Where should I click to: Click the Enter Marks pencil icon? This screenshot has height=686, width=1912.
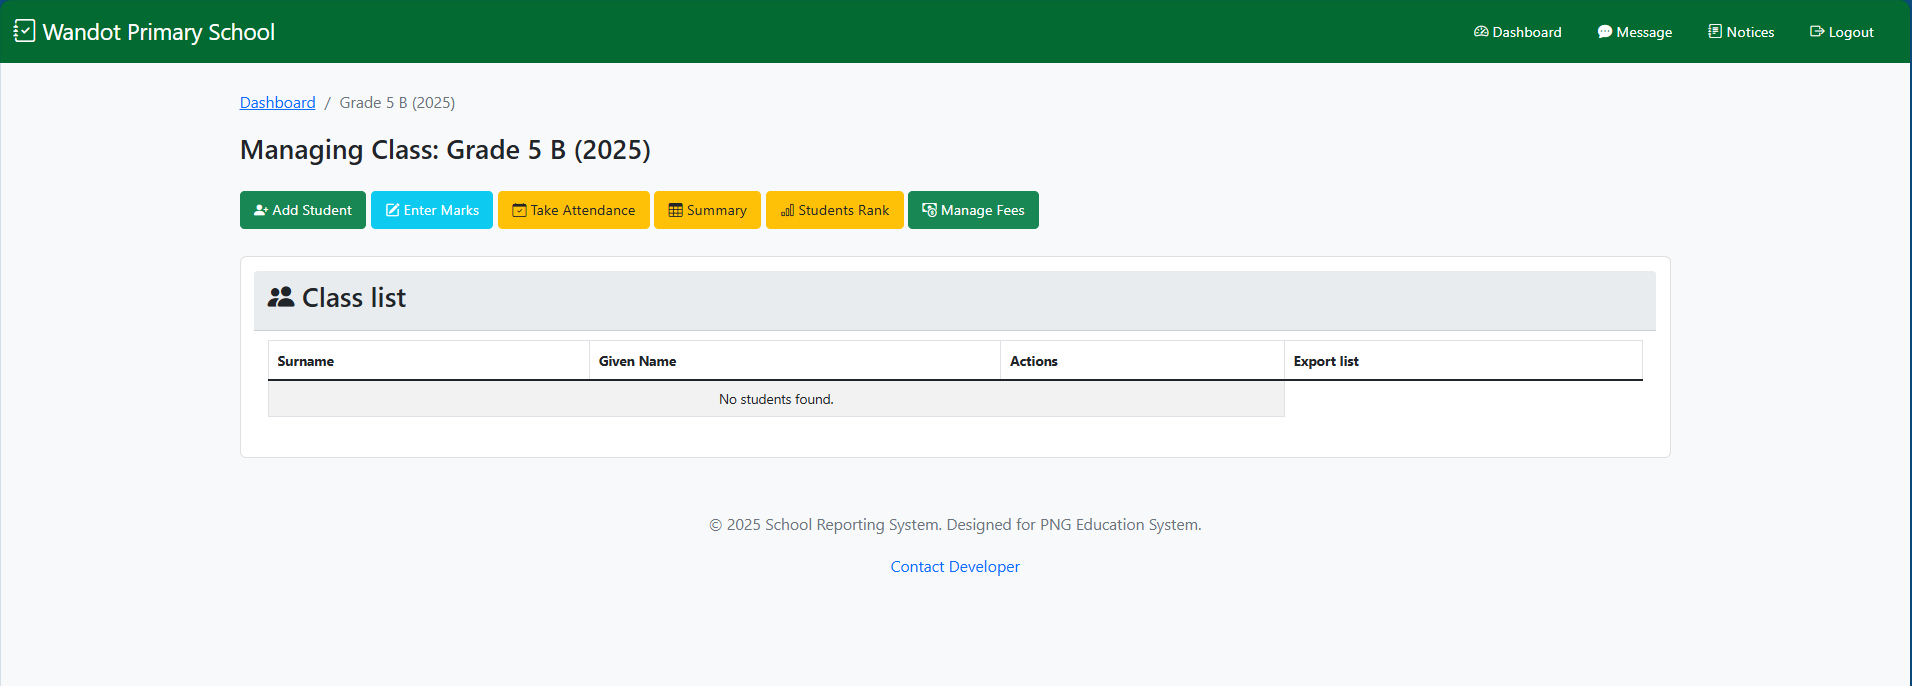coord(393,210)
